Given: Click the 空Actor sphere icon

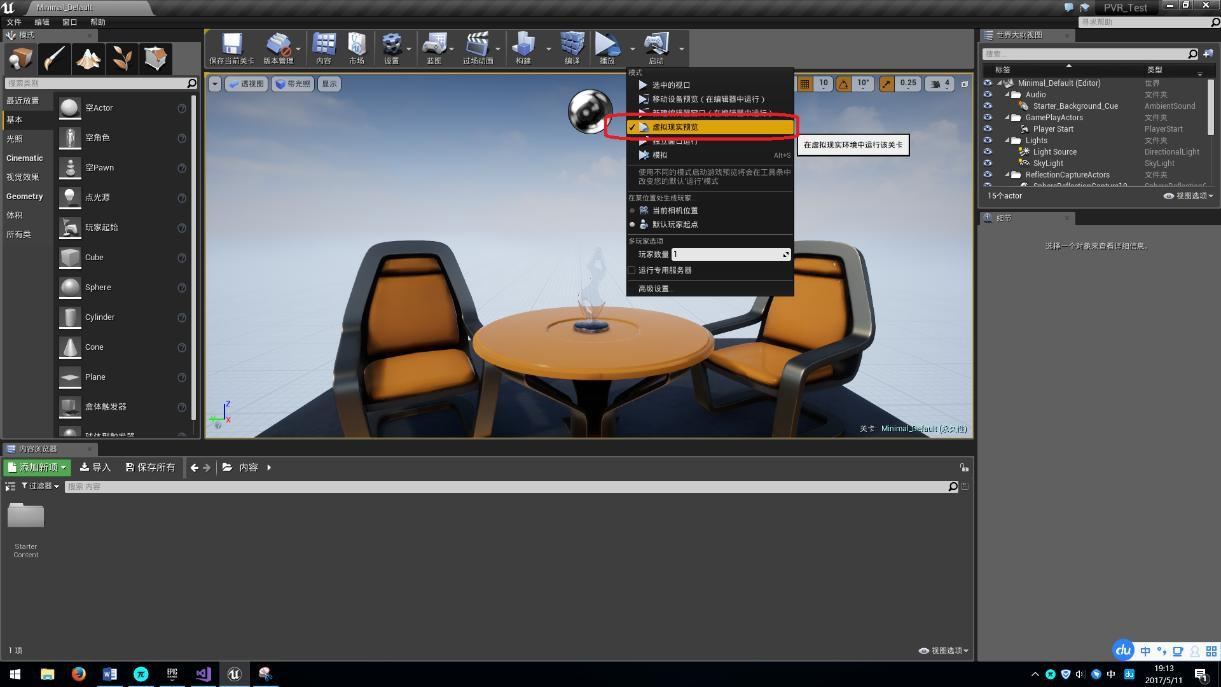Looking at the screenshot, I should coord(69,108).
